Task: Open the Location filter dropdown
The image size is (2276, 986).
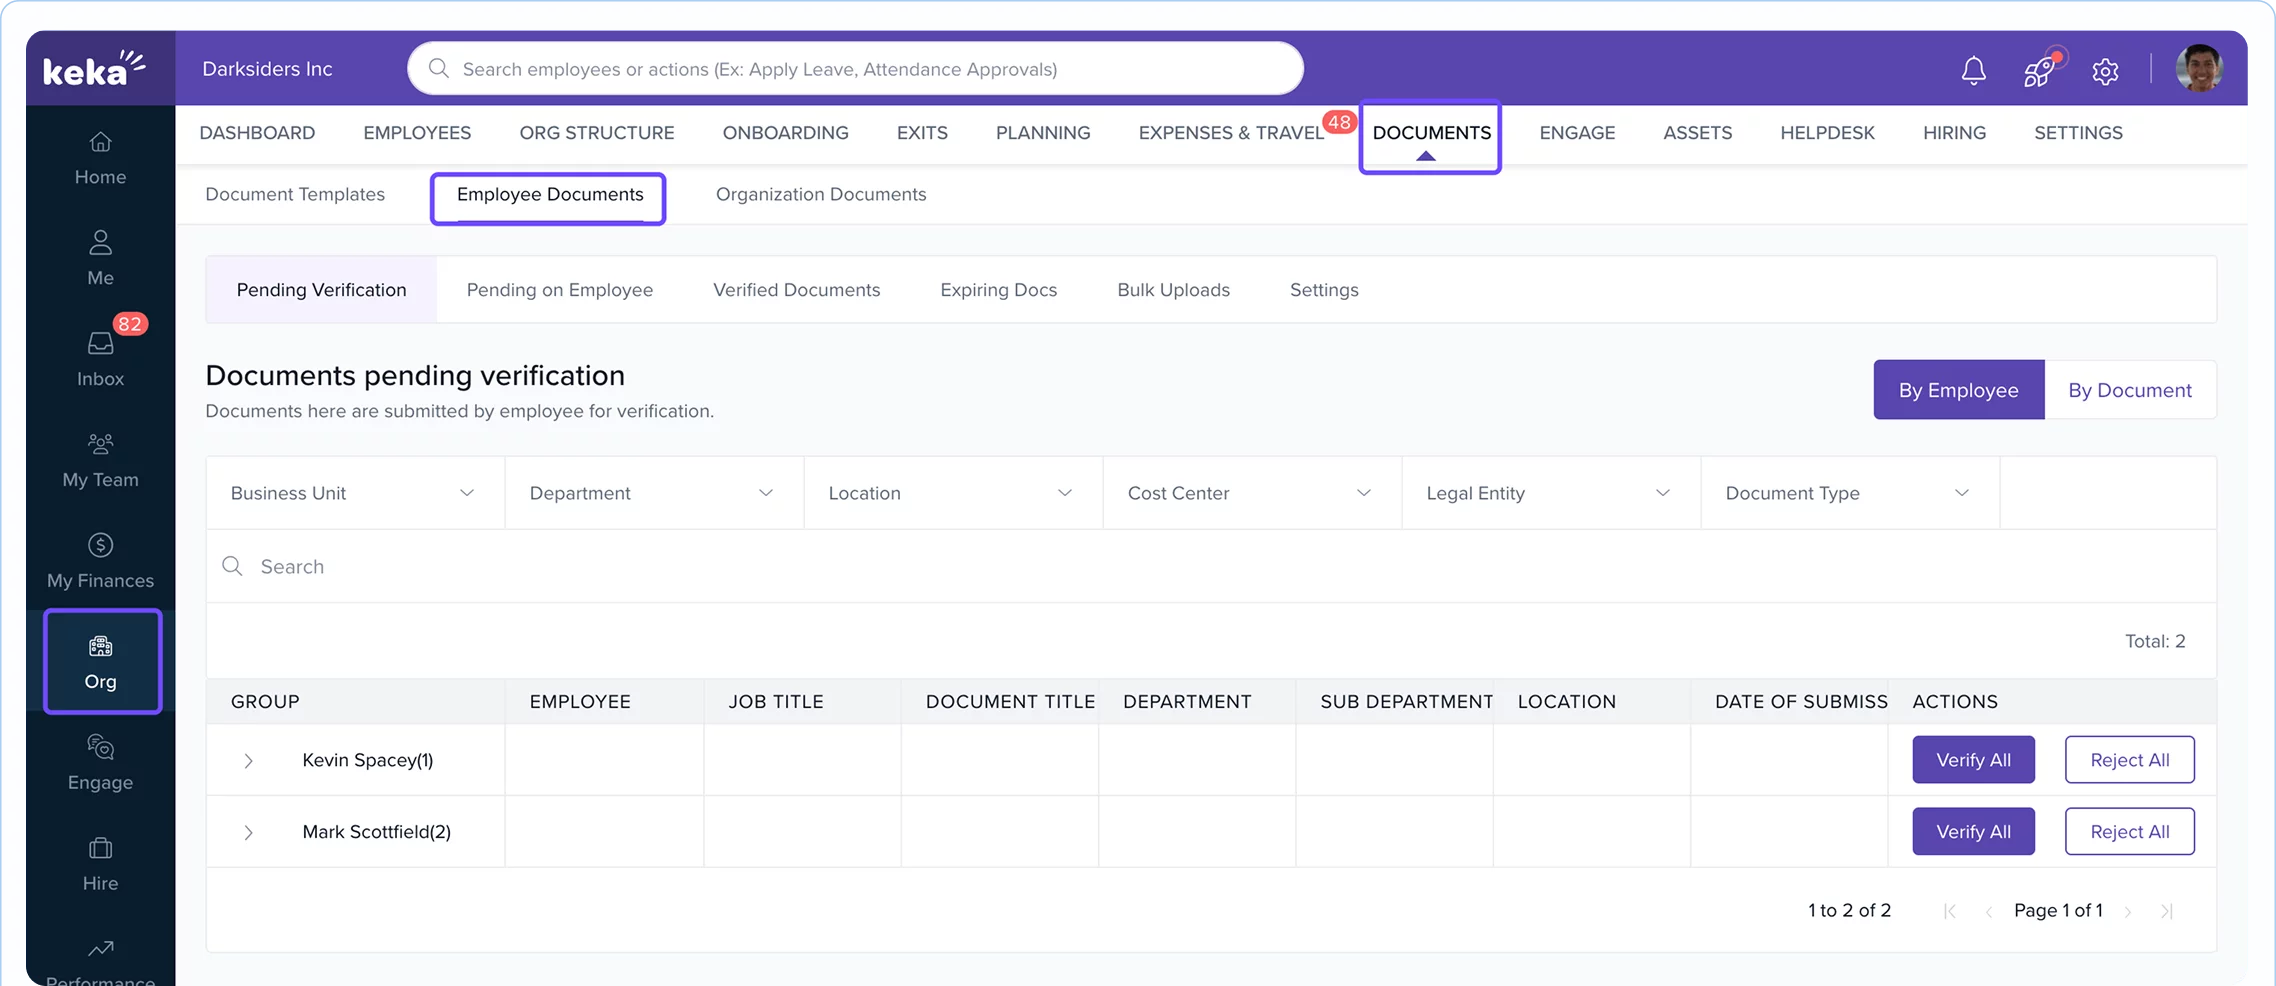Action: click(953, 493)
